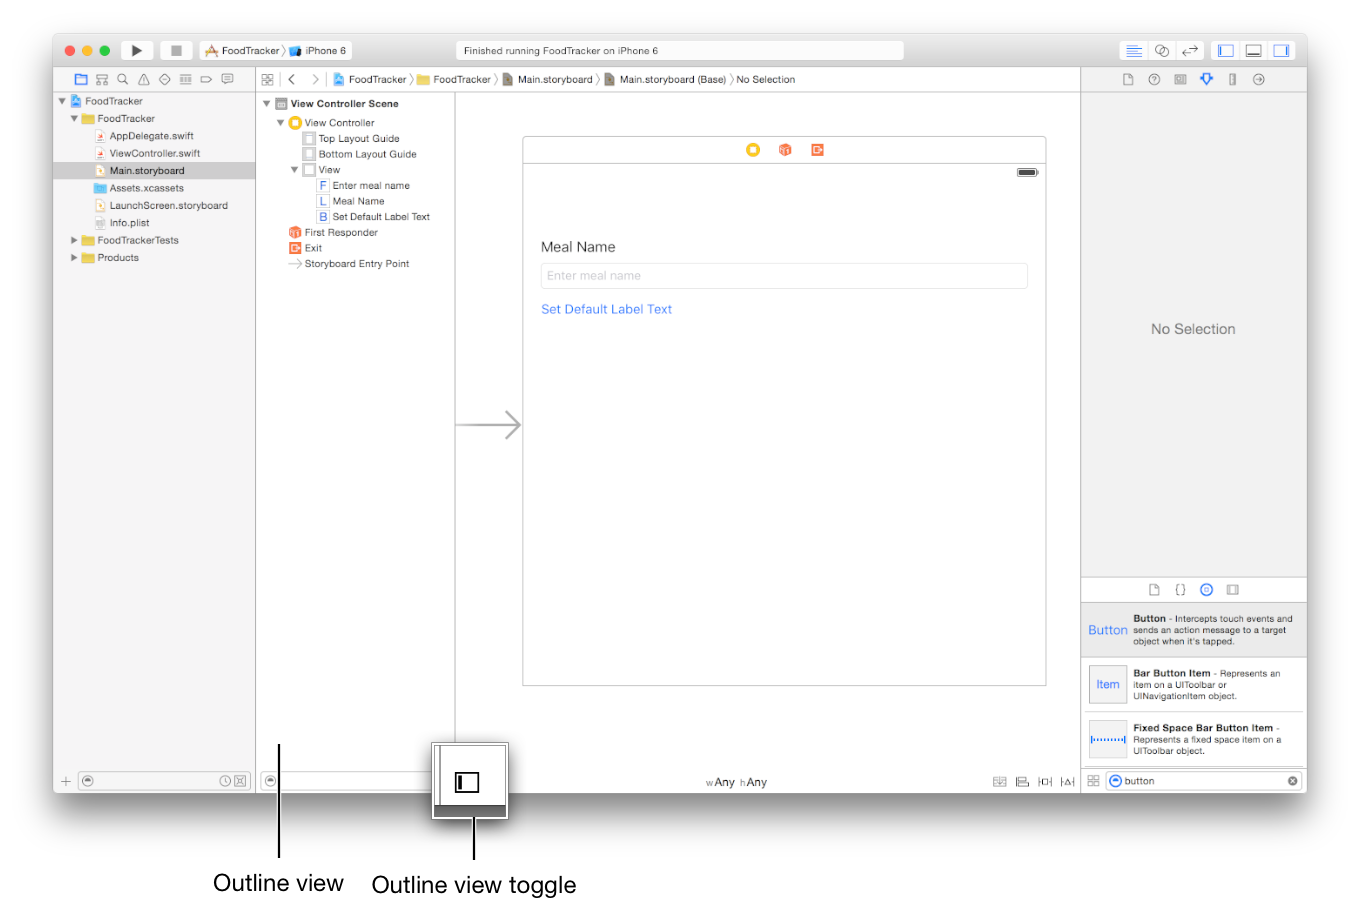The image size is (1360, 911).
Task: Toggle recent files filter clock icon
Action: tap(225, 781)
